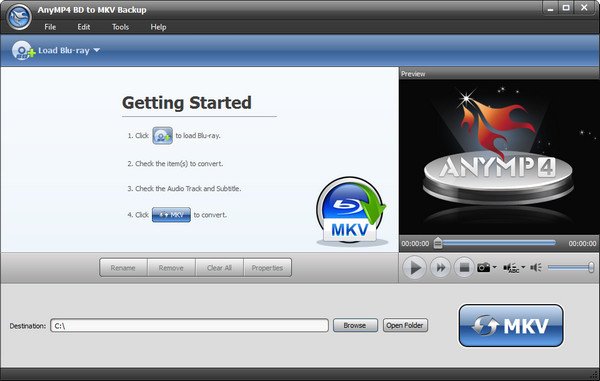Click 'Check the item(s) to convert.' text
The image size is (600, 381).
click(175, 164)
